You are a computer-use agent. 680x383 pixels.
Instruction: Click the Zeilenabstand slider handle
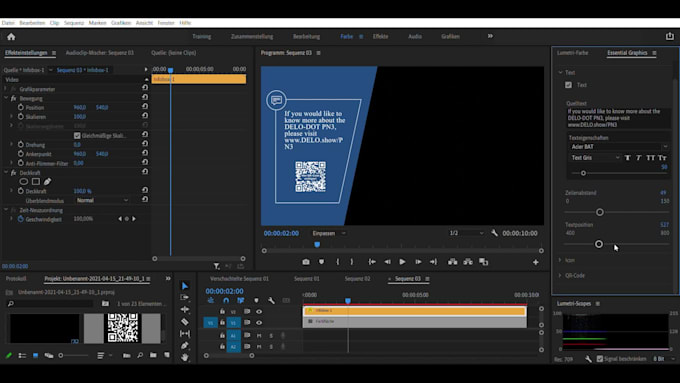pos(600,212)
